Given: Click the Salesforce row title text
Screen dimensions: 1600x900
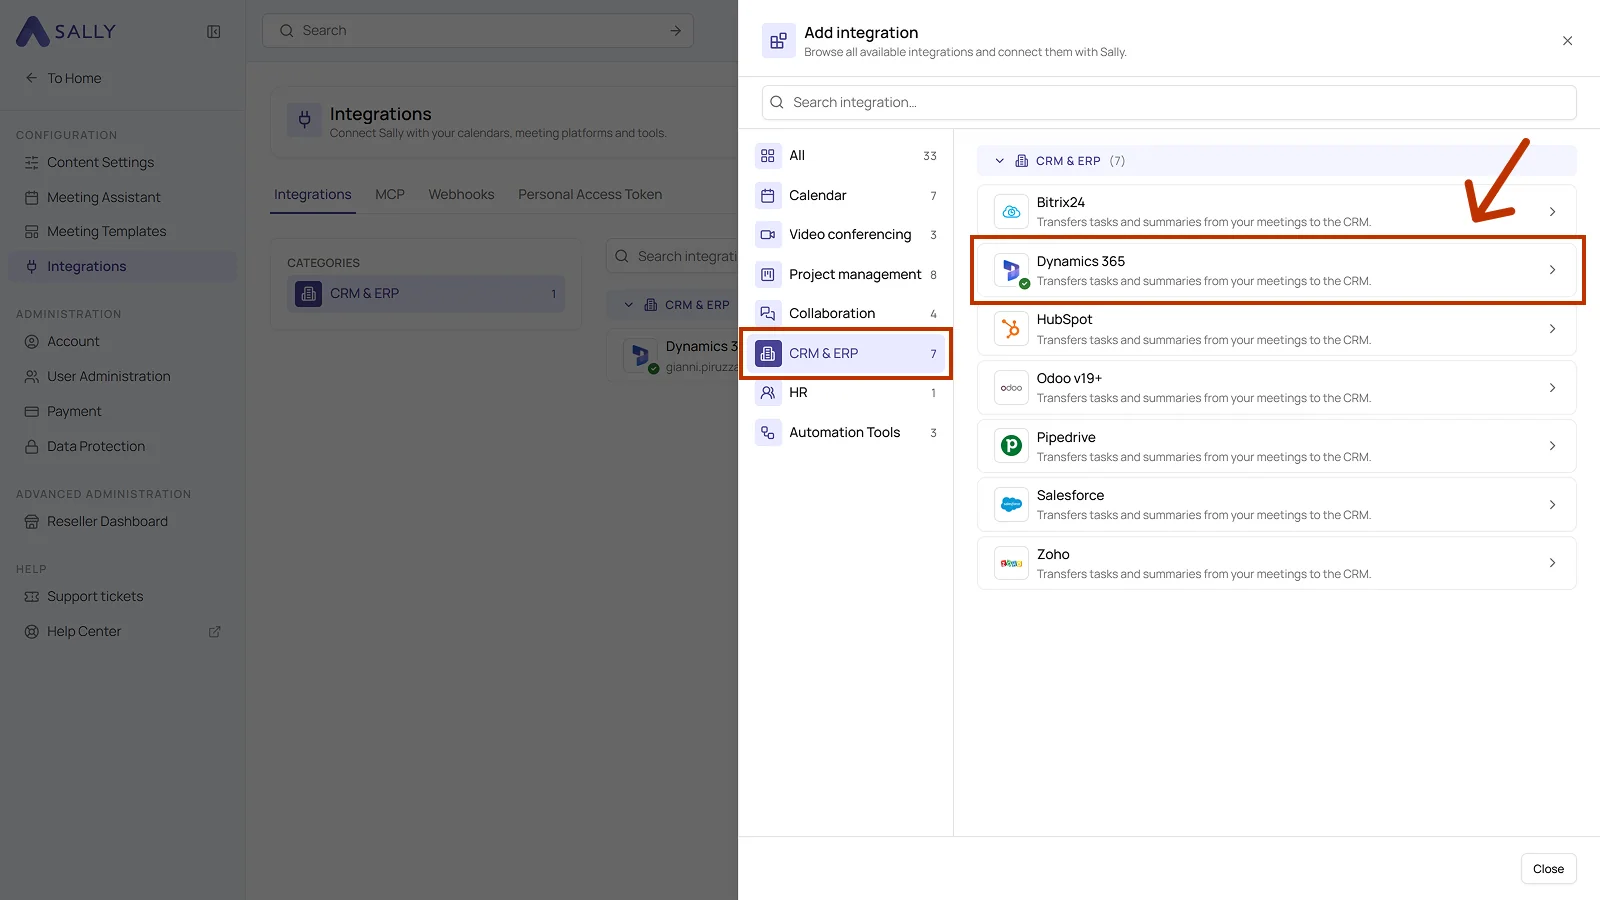Looking at the screenshot, I should (1070, 496).
